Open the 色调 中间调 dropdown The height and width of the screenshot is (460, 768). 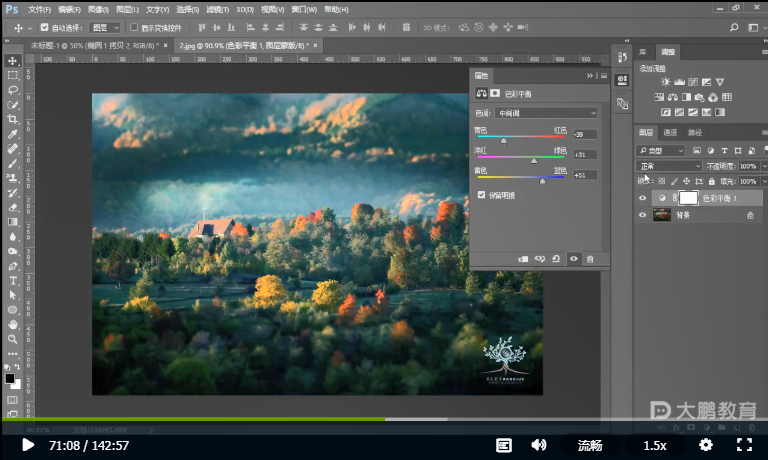(x=548, y=113)
